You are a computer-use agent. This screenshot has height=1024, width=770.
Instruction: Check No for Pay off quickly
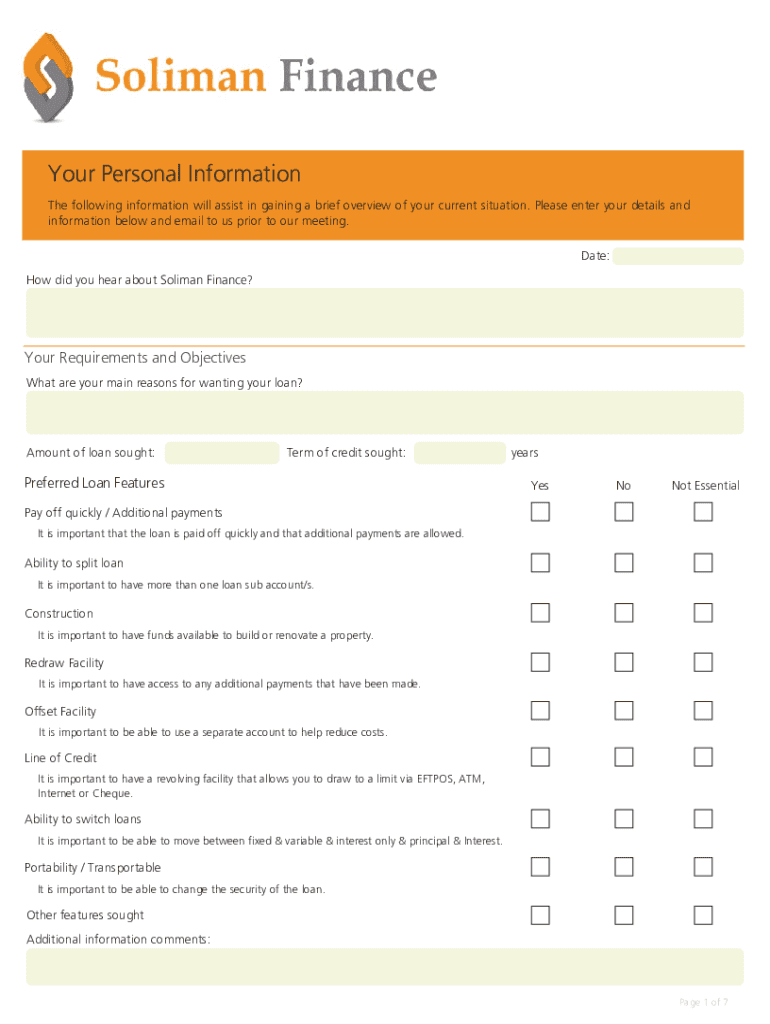624,512
